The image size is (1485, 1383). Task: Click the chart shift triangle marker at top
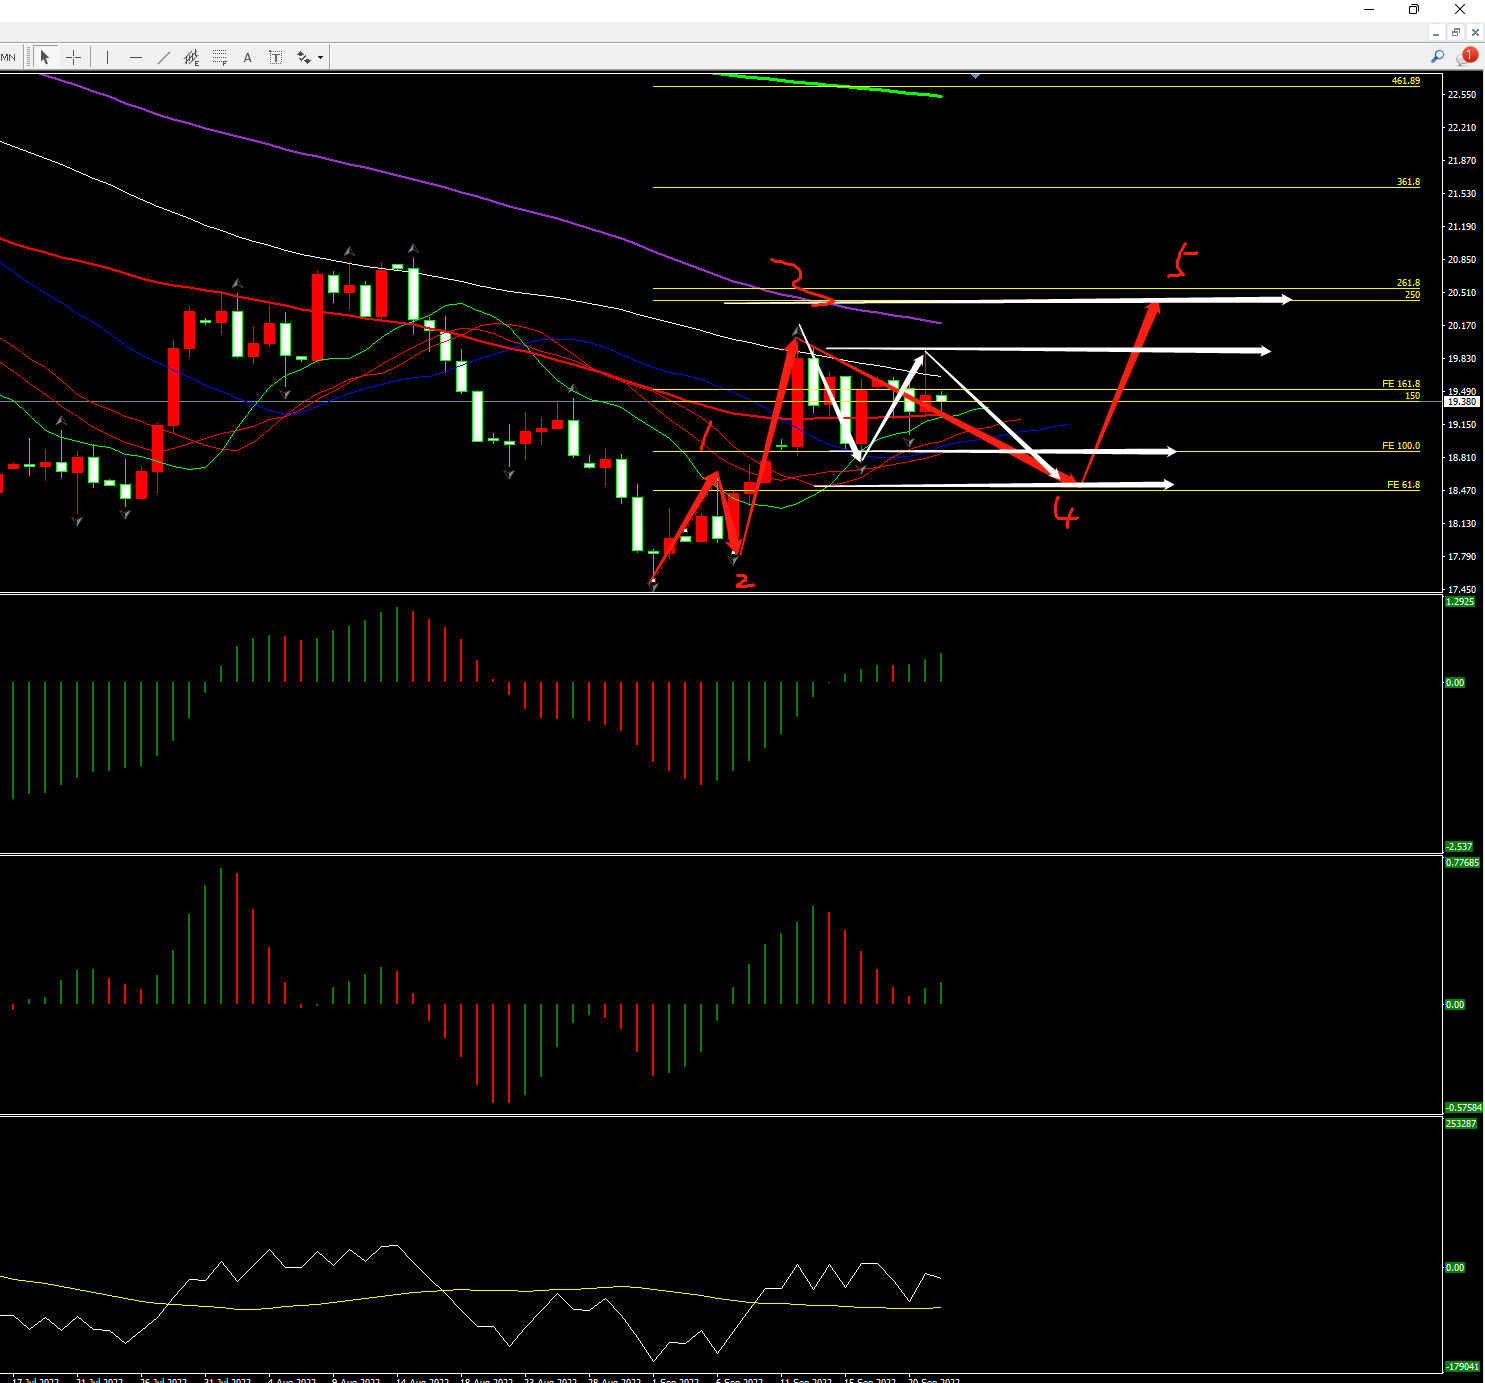pos(975,75)
